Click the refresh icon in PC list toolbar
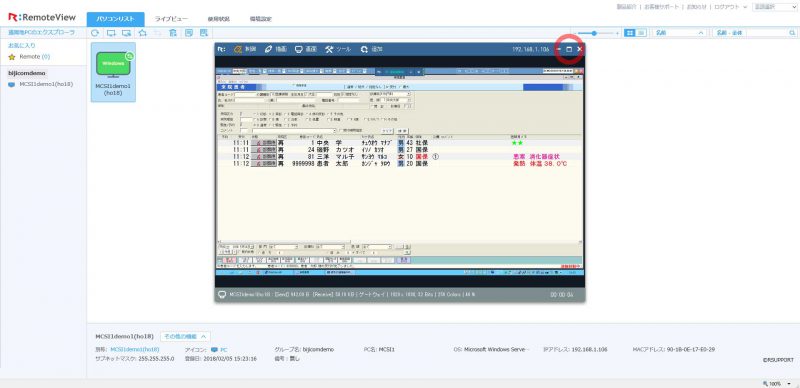The image size is (800, 388). tap(95, 33)
